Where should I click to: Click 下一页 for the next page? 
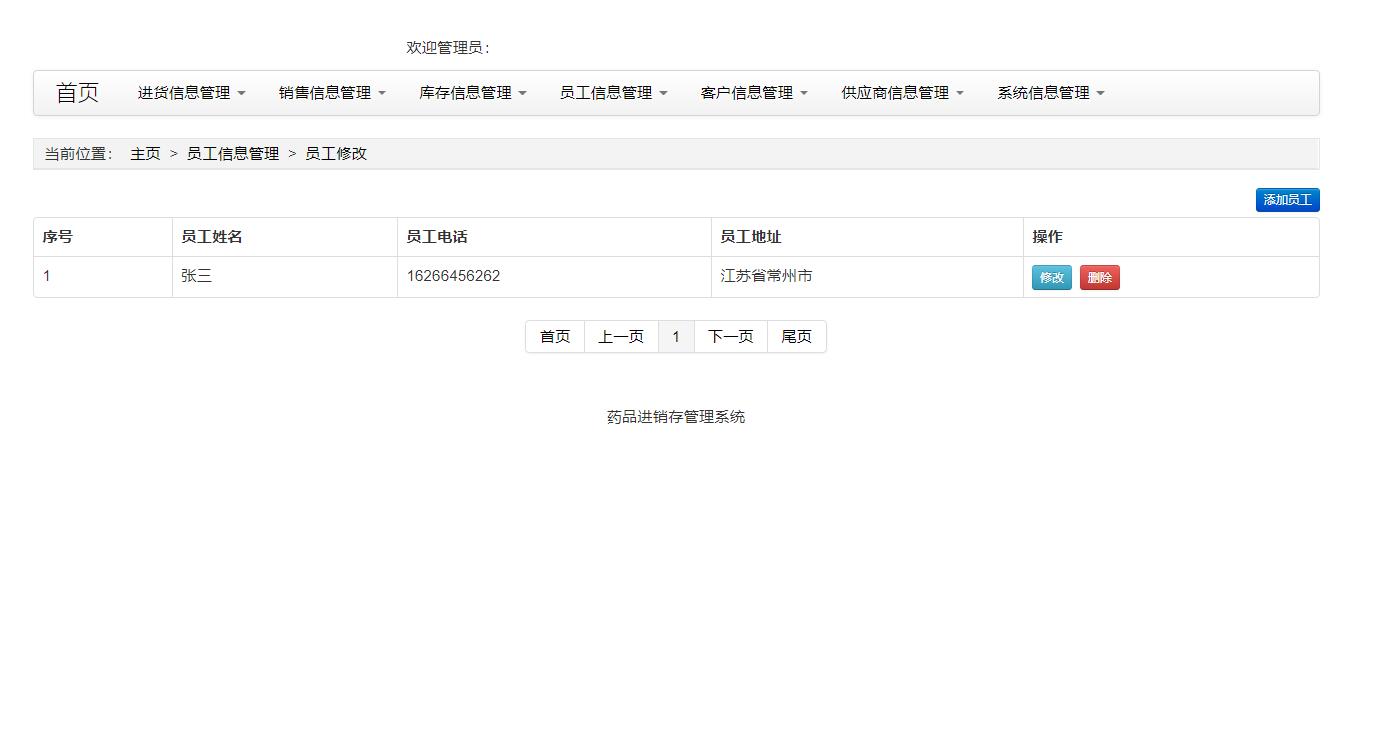730,336
